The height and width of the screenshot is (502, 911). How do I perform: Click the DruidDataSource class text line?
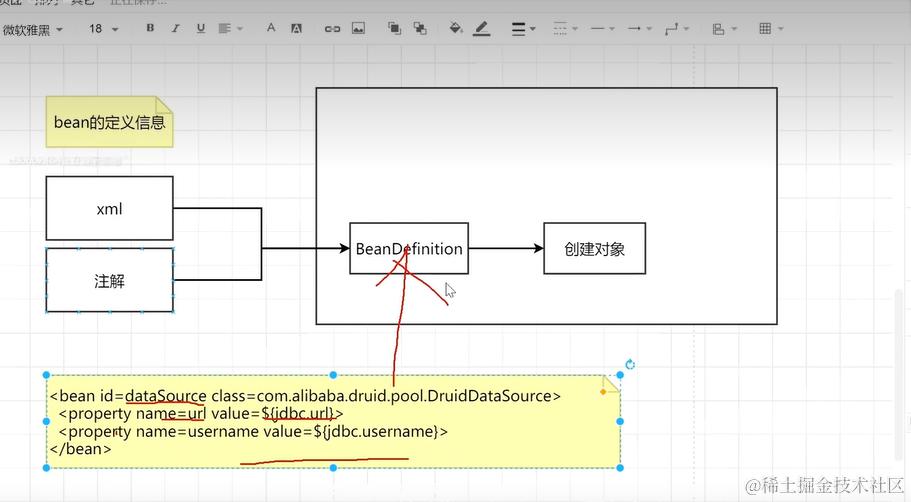pos(305,396)
